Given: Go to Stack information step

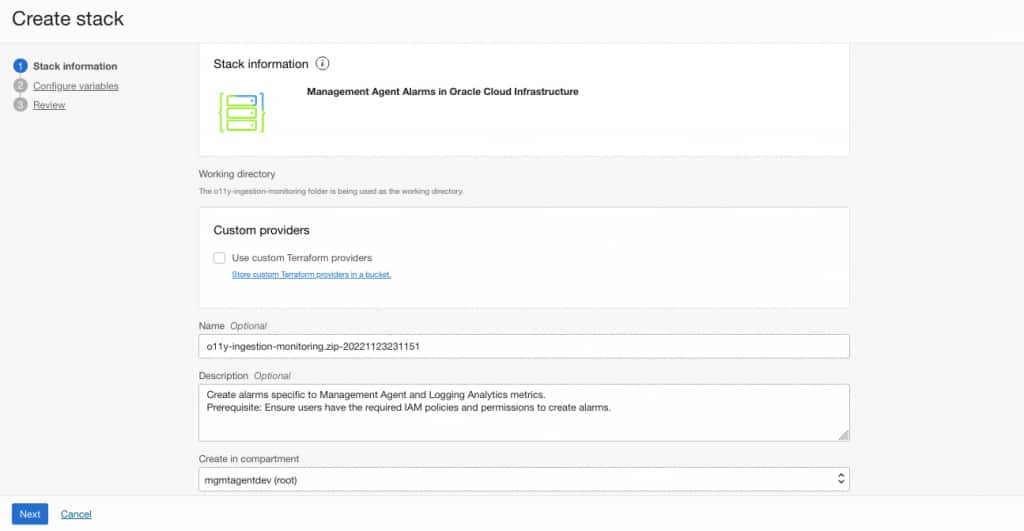Looking at the screenshot, I should pos(75,66).
